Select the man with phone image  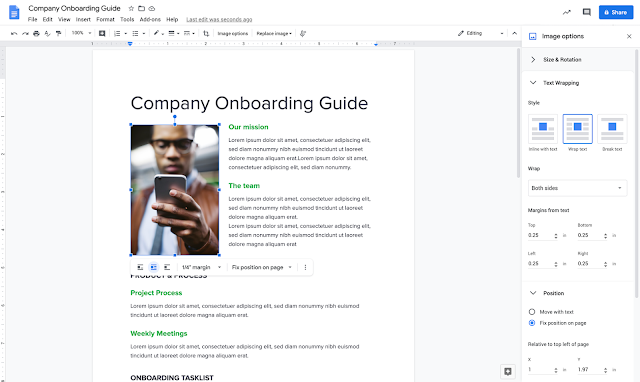click(x=175, y=190)
